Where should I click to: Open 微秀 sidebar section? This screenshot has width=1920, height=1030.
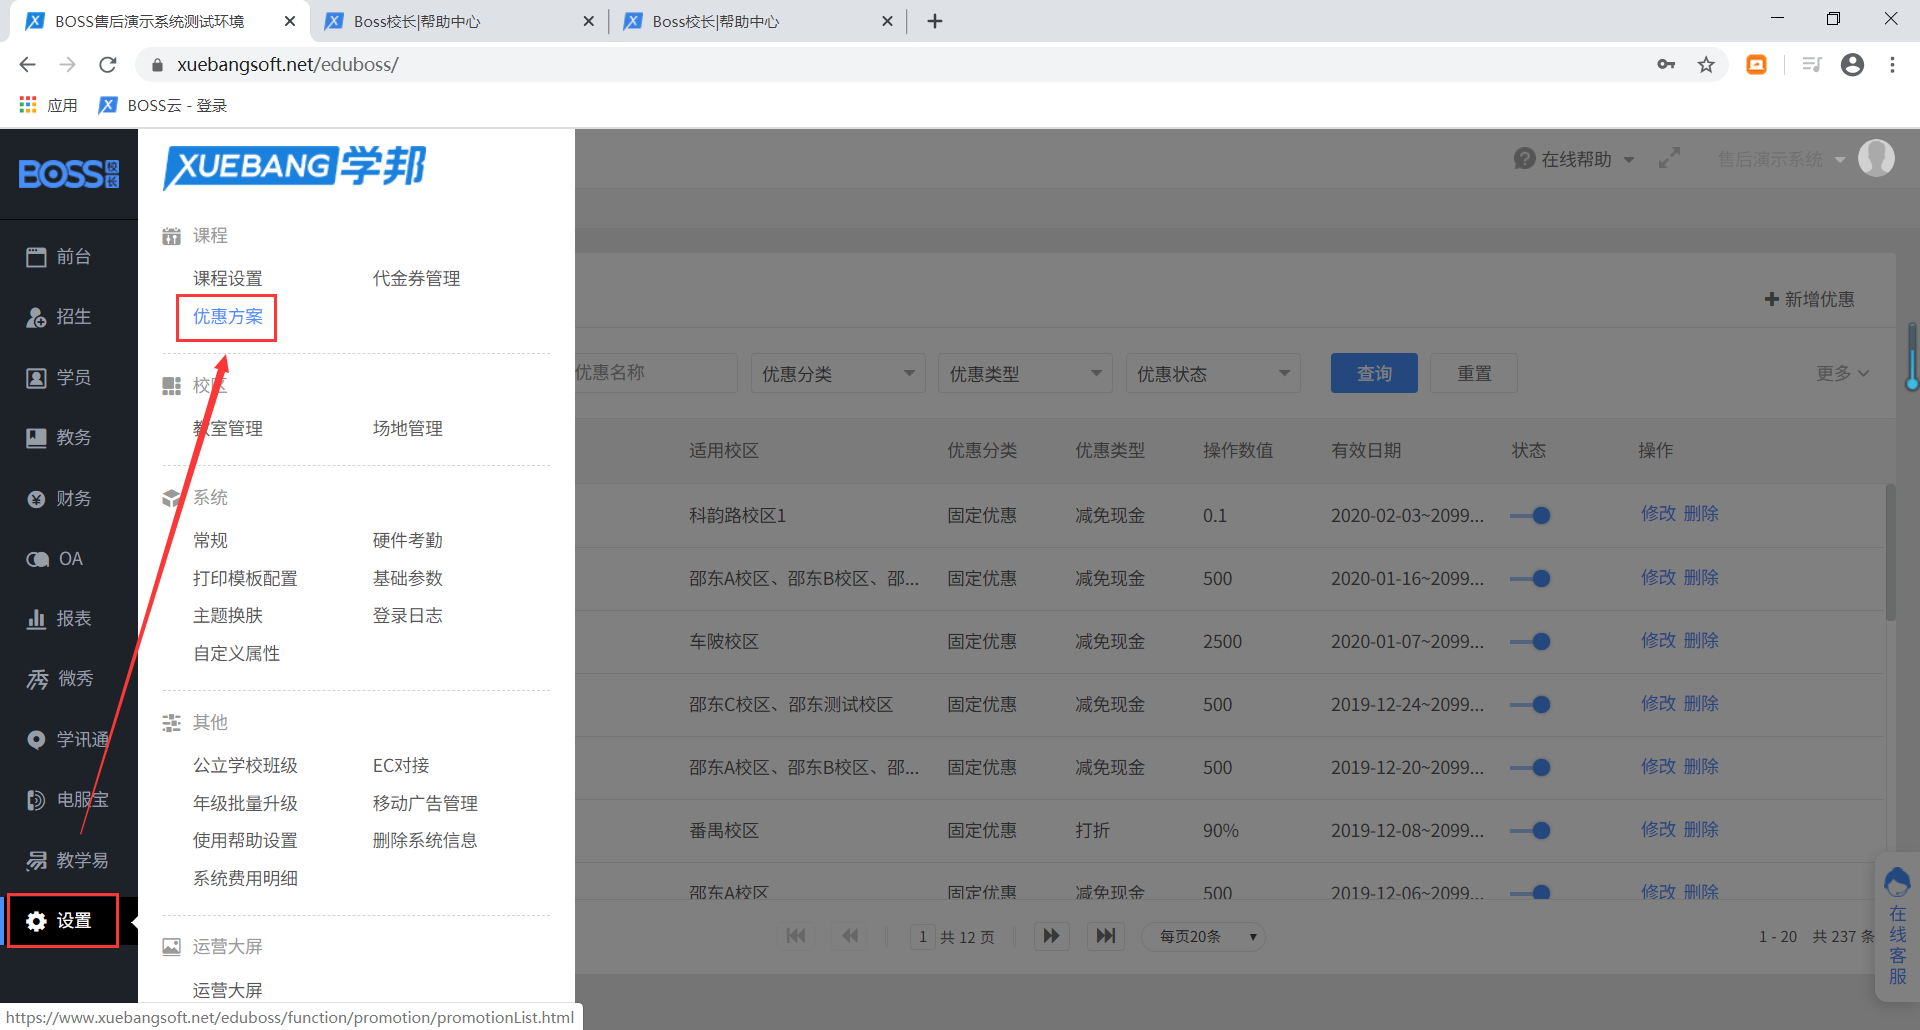tap(60, 679)
